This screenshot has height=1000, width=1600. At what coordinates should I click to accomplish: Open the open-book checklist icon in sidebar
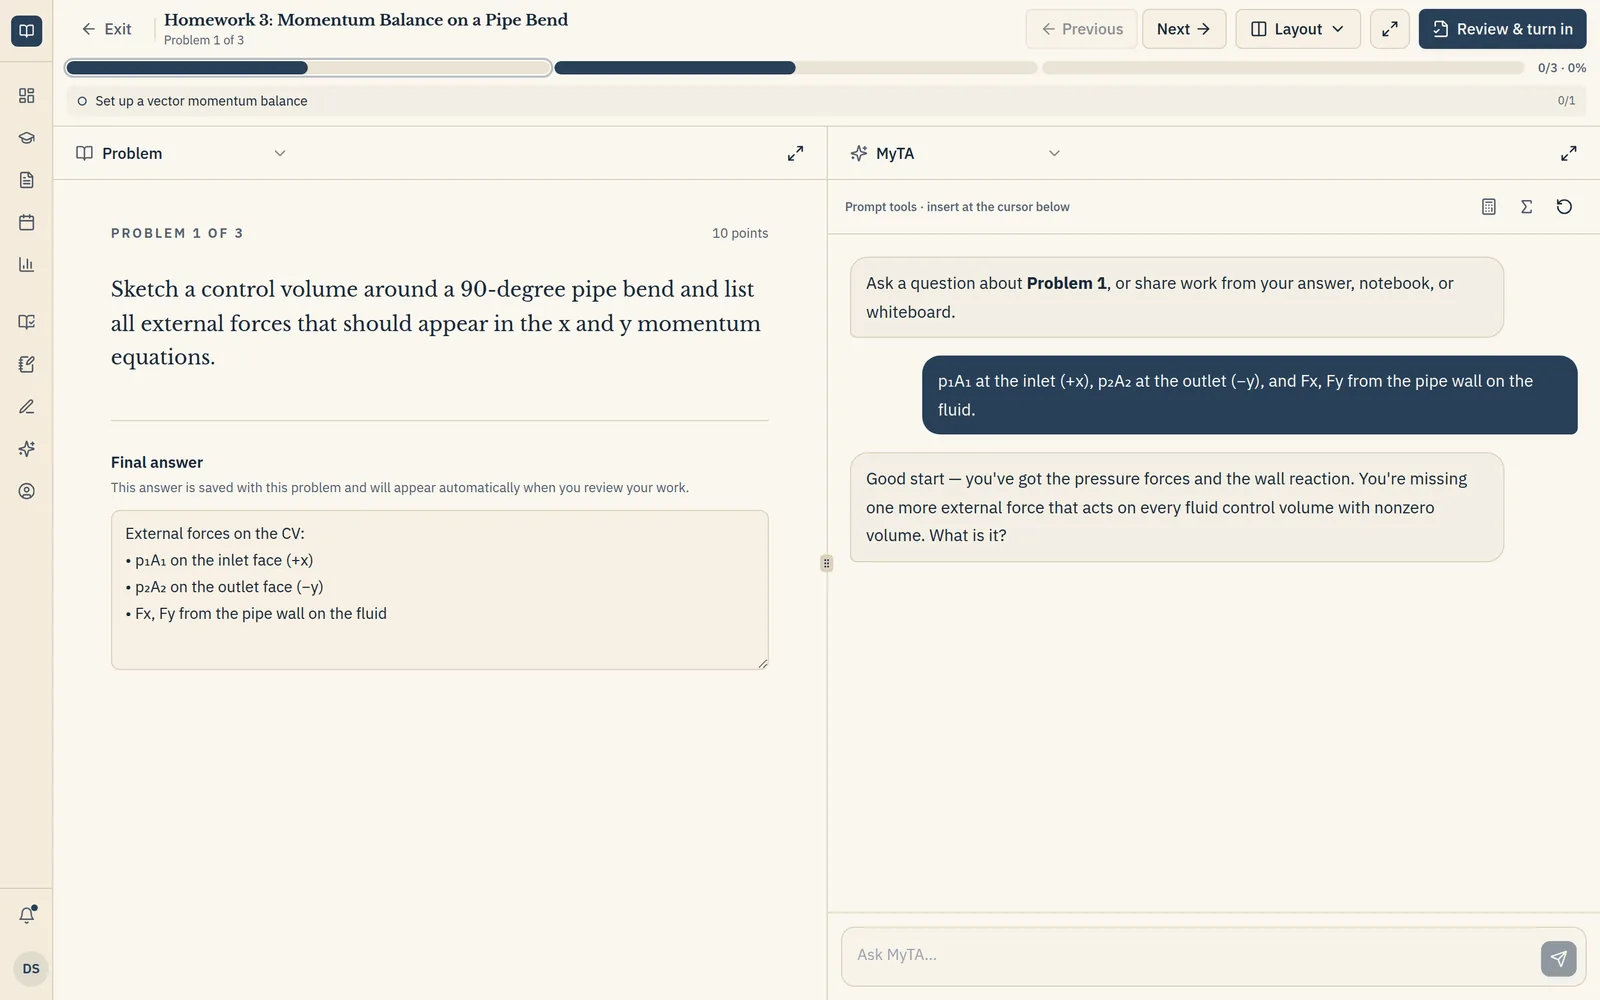click(x=27, y=322)
